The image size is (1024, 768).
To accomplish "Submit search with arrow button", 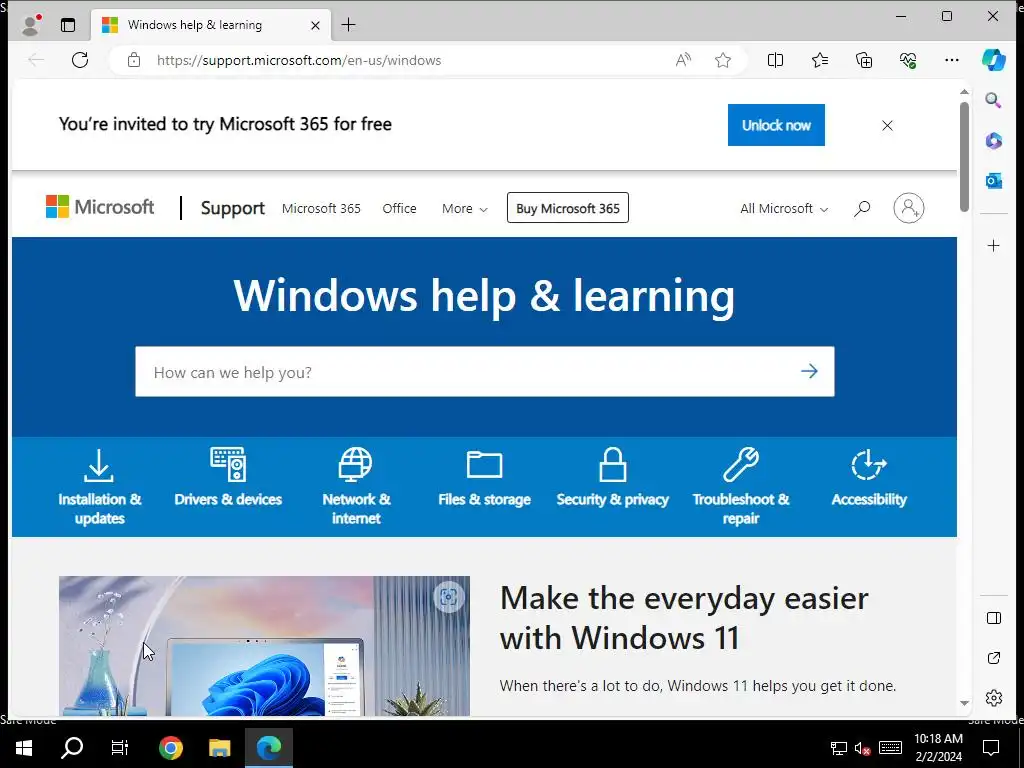I will tap(809, 372).
